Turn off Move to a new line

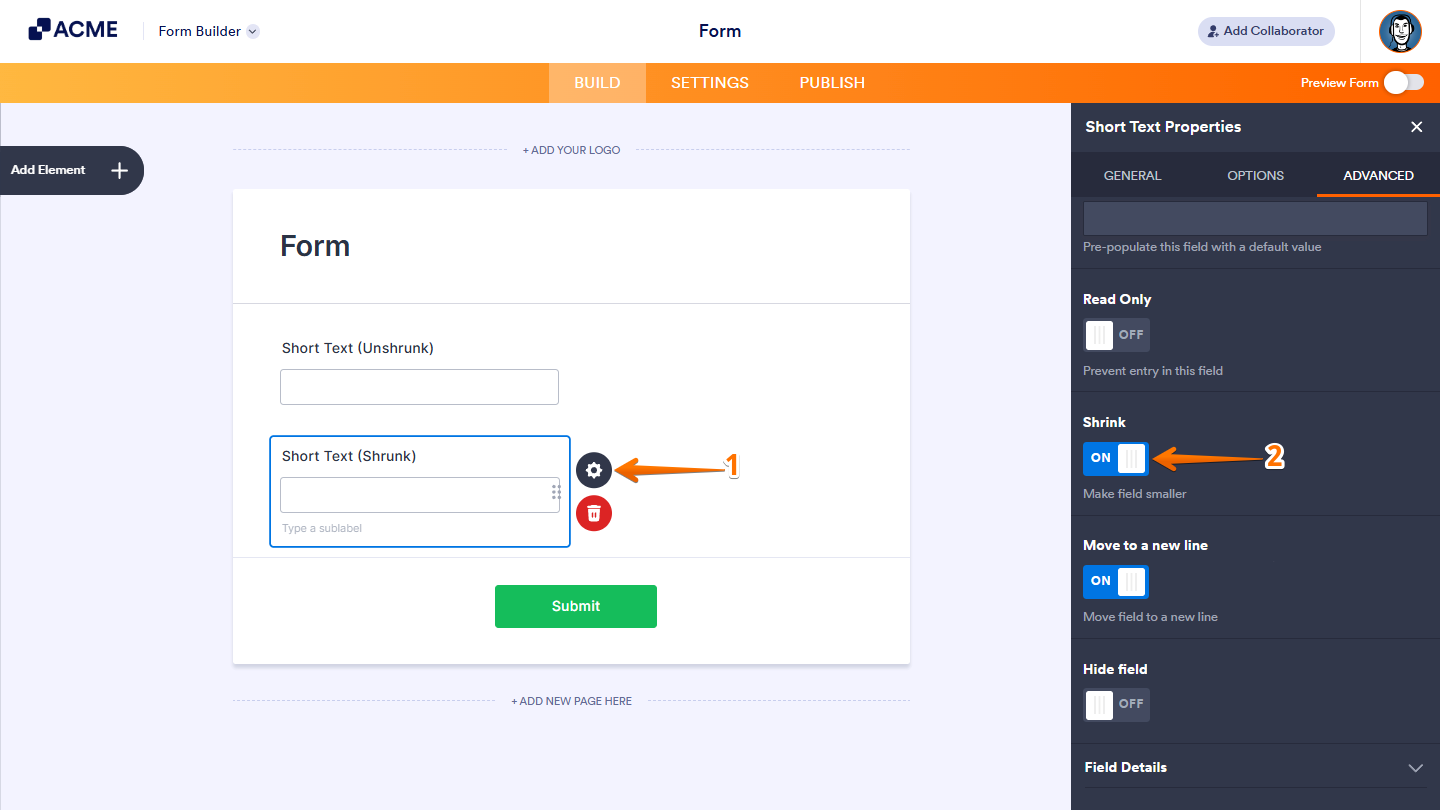coord(1115,581)
